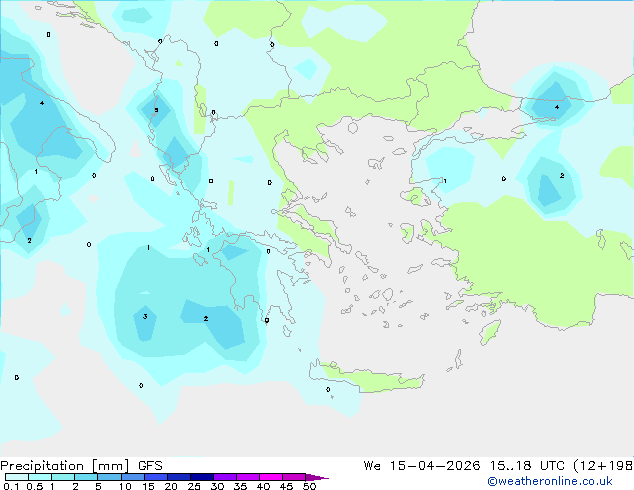Click the legend label '45'
634x490 pixels.
pyautogui.click(x=286, y=486)
